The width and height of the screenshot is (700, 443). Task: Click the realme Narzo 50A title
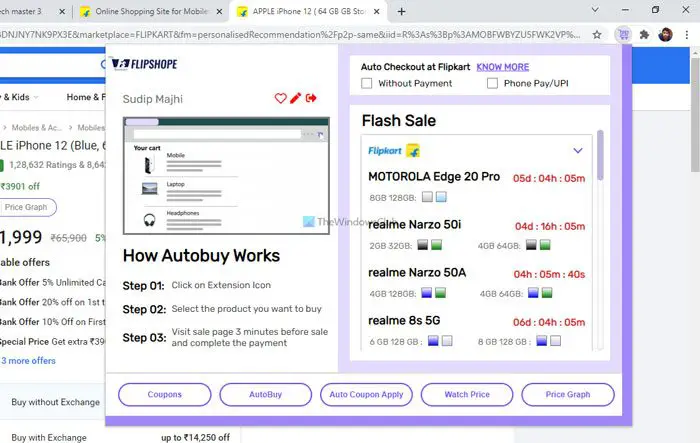pyautogui.click(x=417, y=273)
